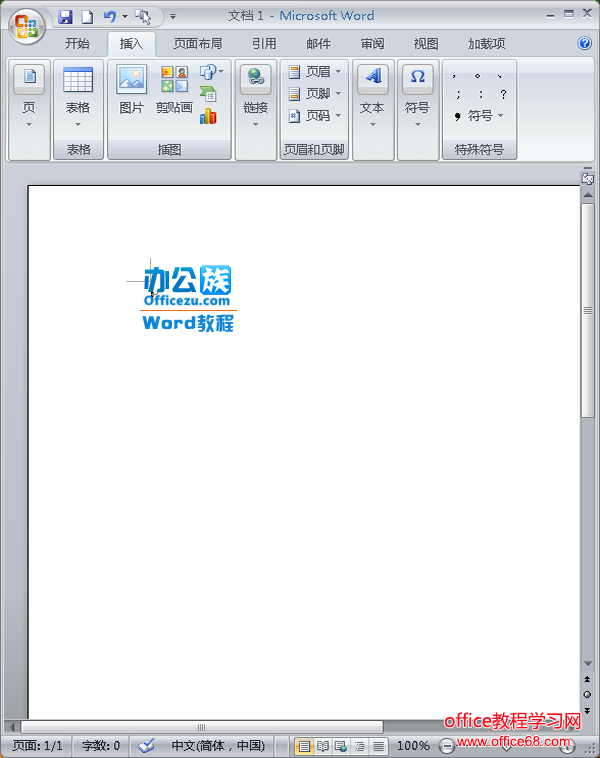Switch to the 审阅 tab

[373, 44]
